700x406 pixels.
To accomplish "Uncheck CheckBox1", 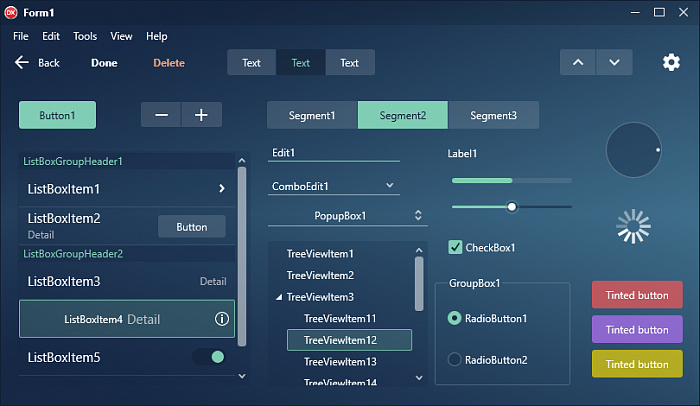I will point(455,247).
